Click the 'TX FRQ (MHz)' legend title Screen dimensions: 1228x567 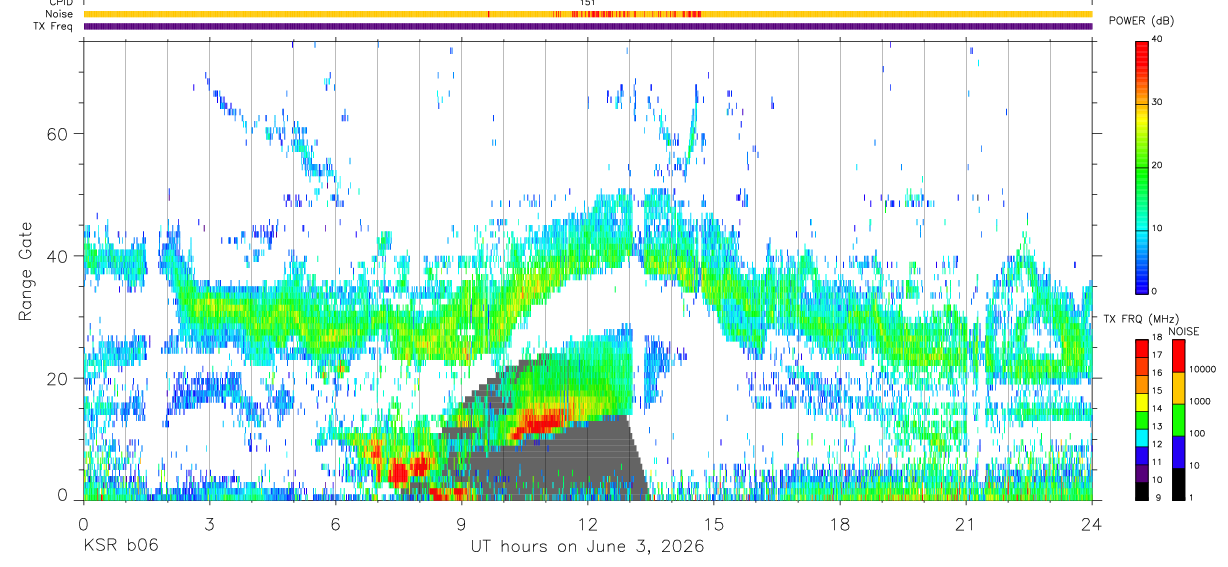point(1141,318)
